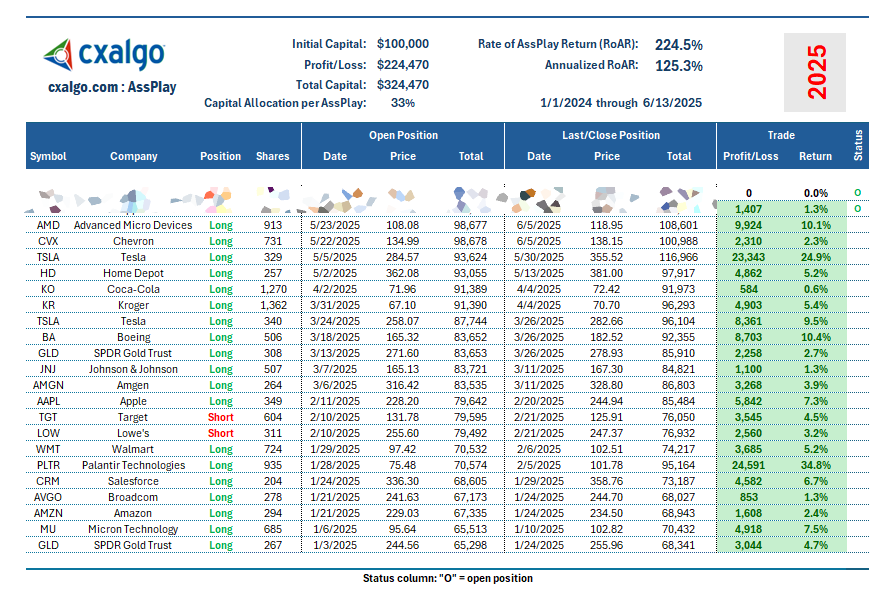Click the Short position in the Target row
The width and height of the screenshot is (895, 602).
[x=220, y=417]
